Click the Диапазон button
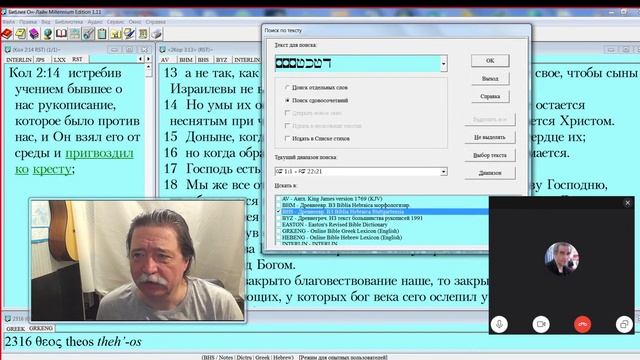The width and height of the screenshot is (640, 360). tap(490, 173)
